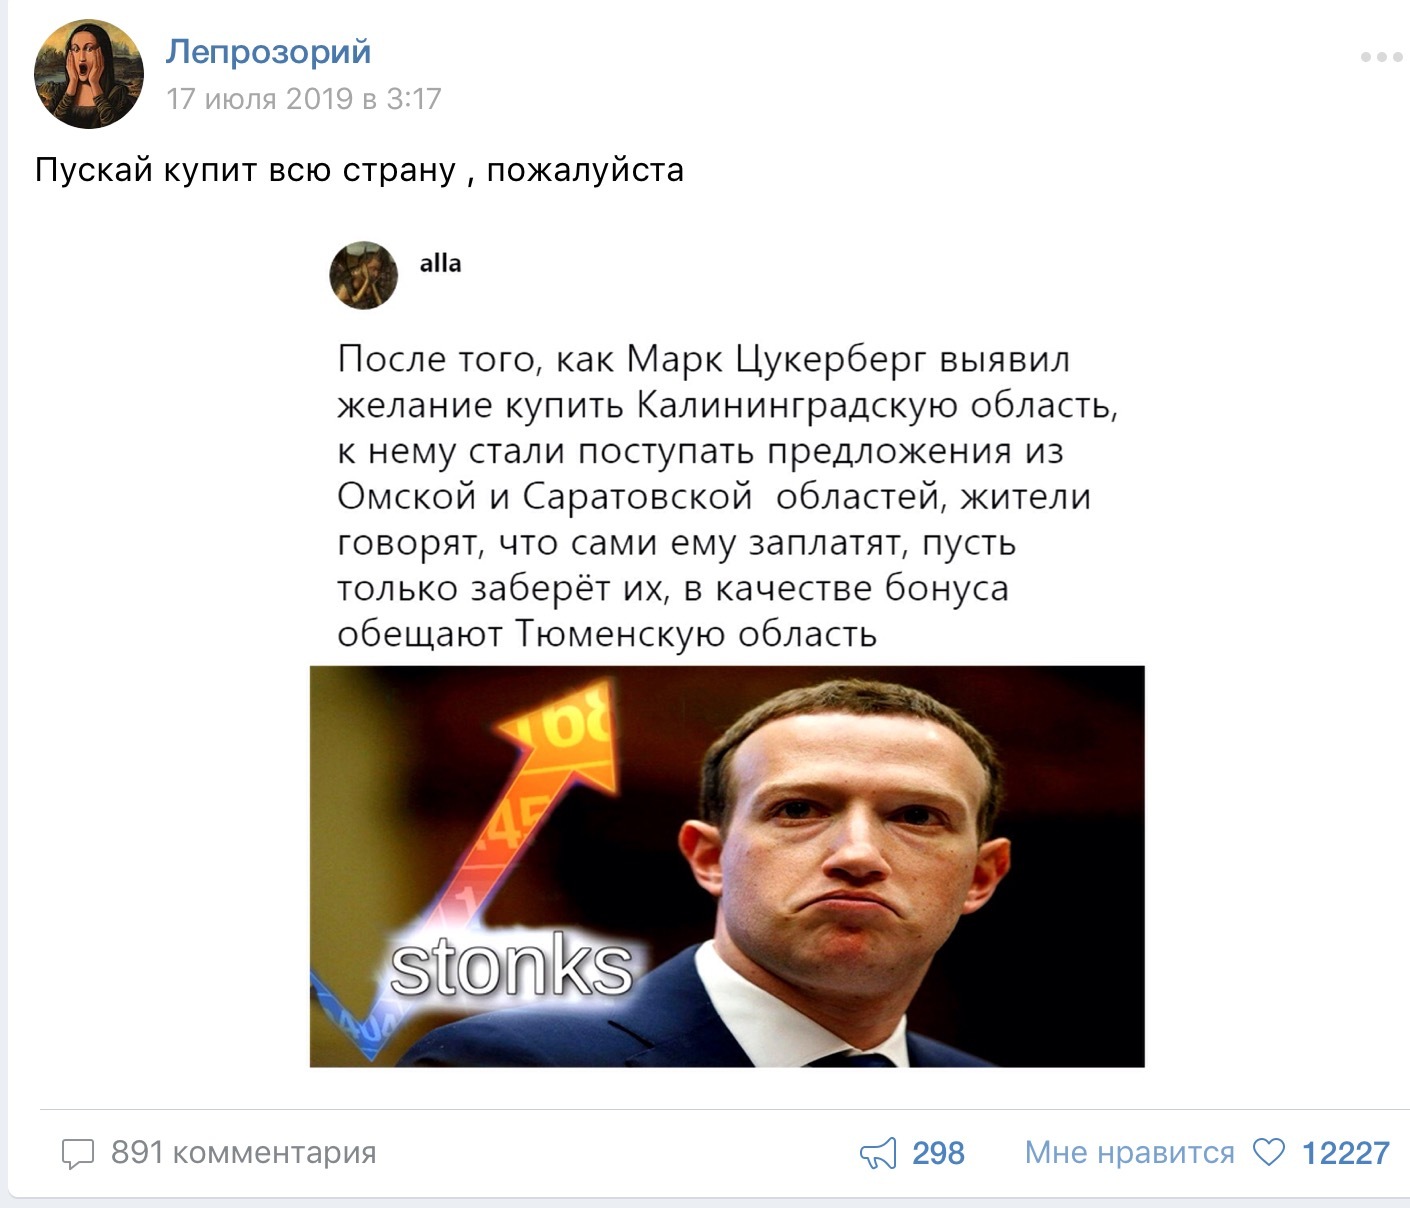1410x1208 pixels.
Task: Click the share count 298
Action: (938, 1153)
